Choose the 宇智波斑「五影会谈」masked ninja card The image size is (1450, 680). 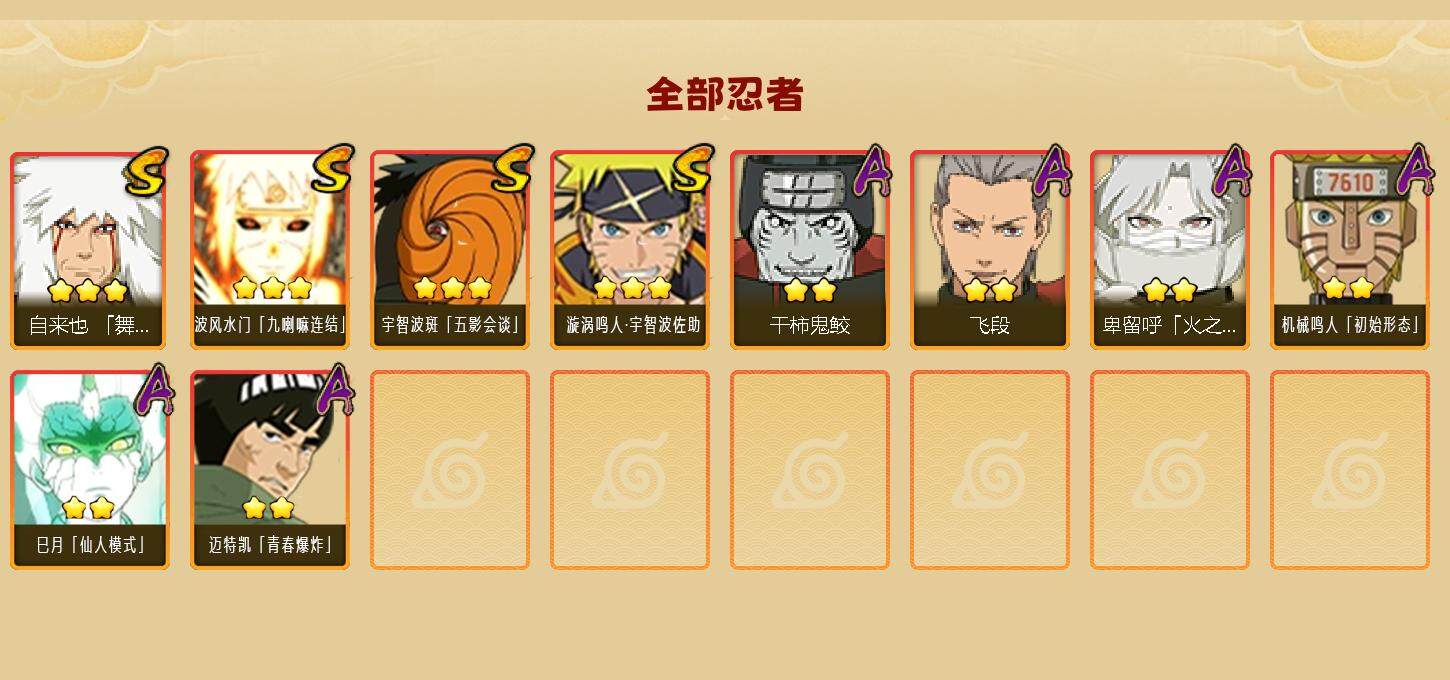(450, 250)
